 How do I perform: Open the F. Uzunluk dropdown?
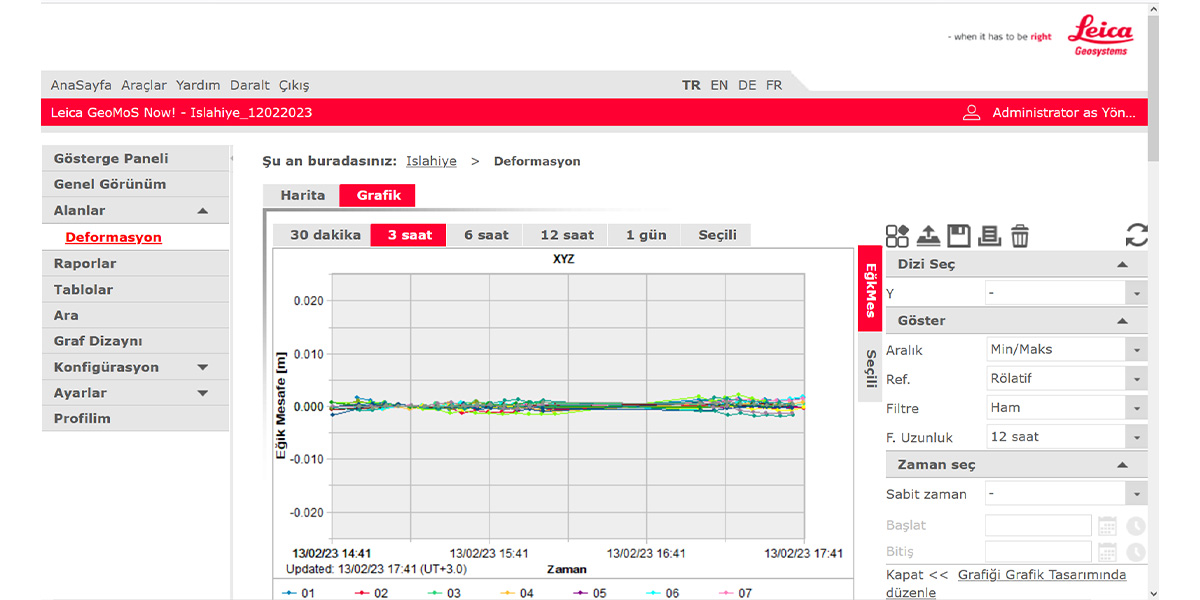1064,437
